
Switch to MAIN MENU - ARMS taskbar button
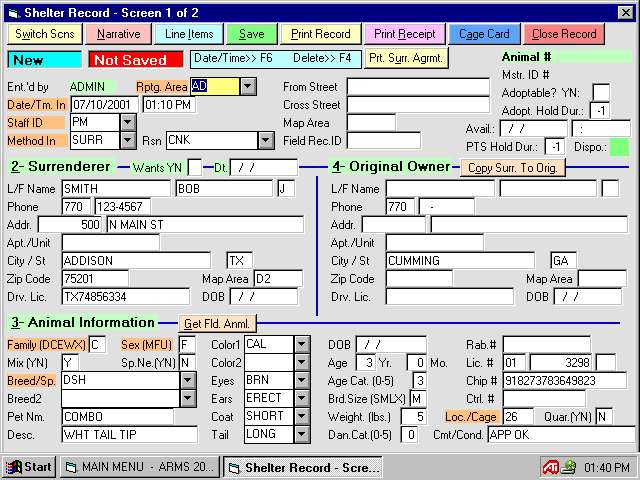[140, 467]
